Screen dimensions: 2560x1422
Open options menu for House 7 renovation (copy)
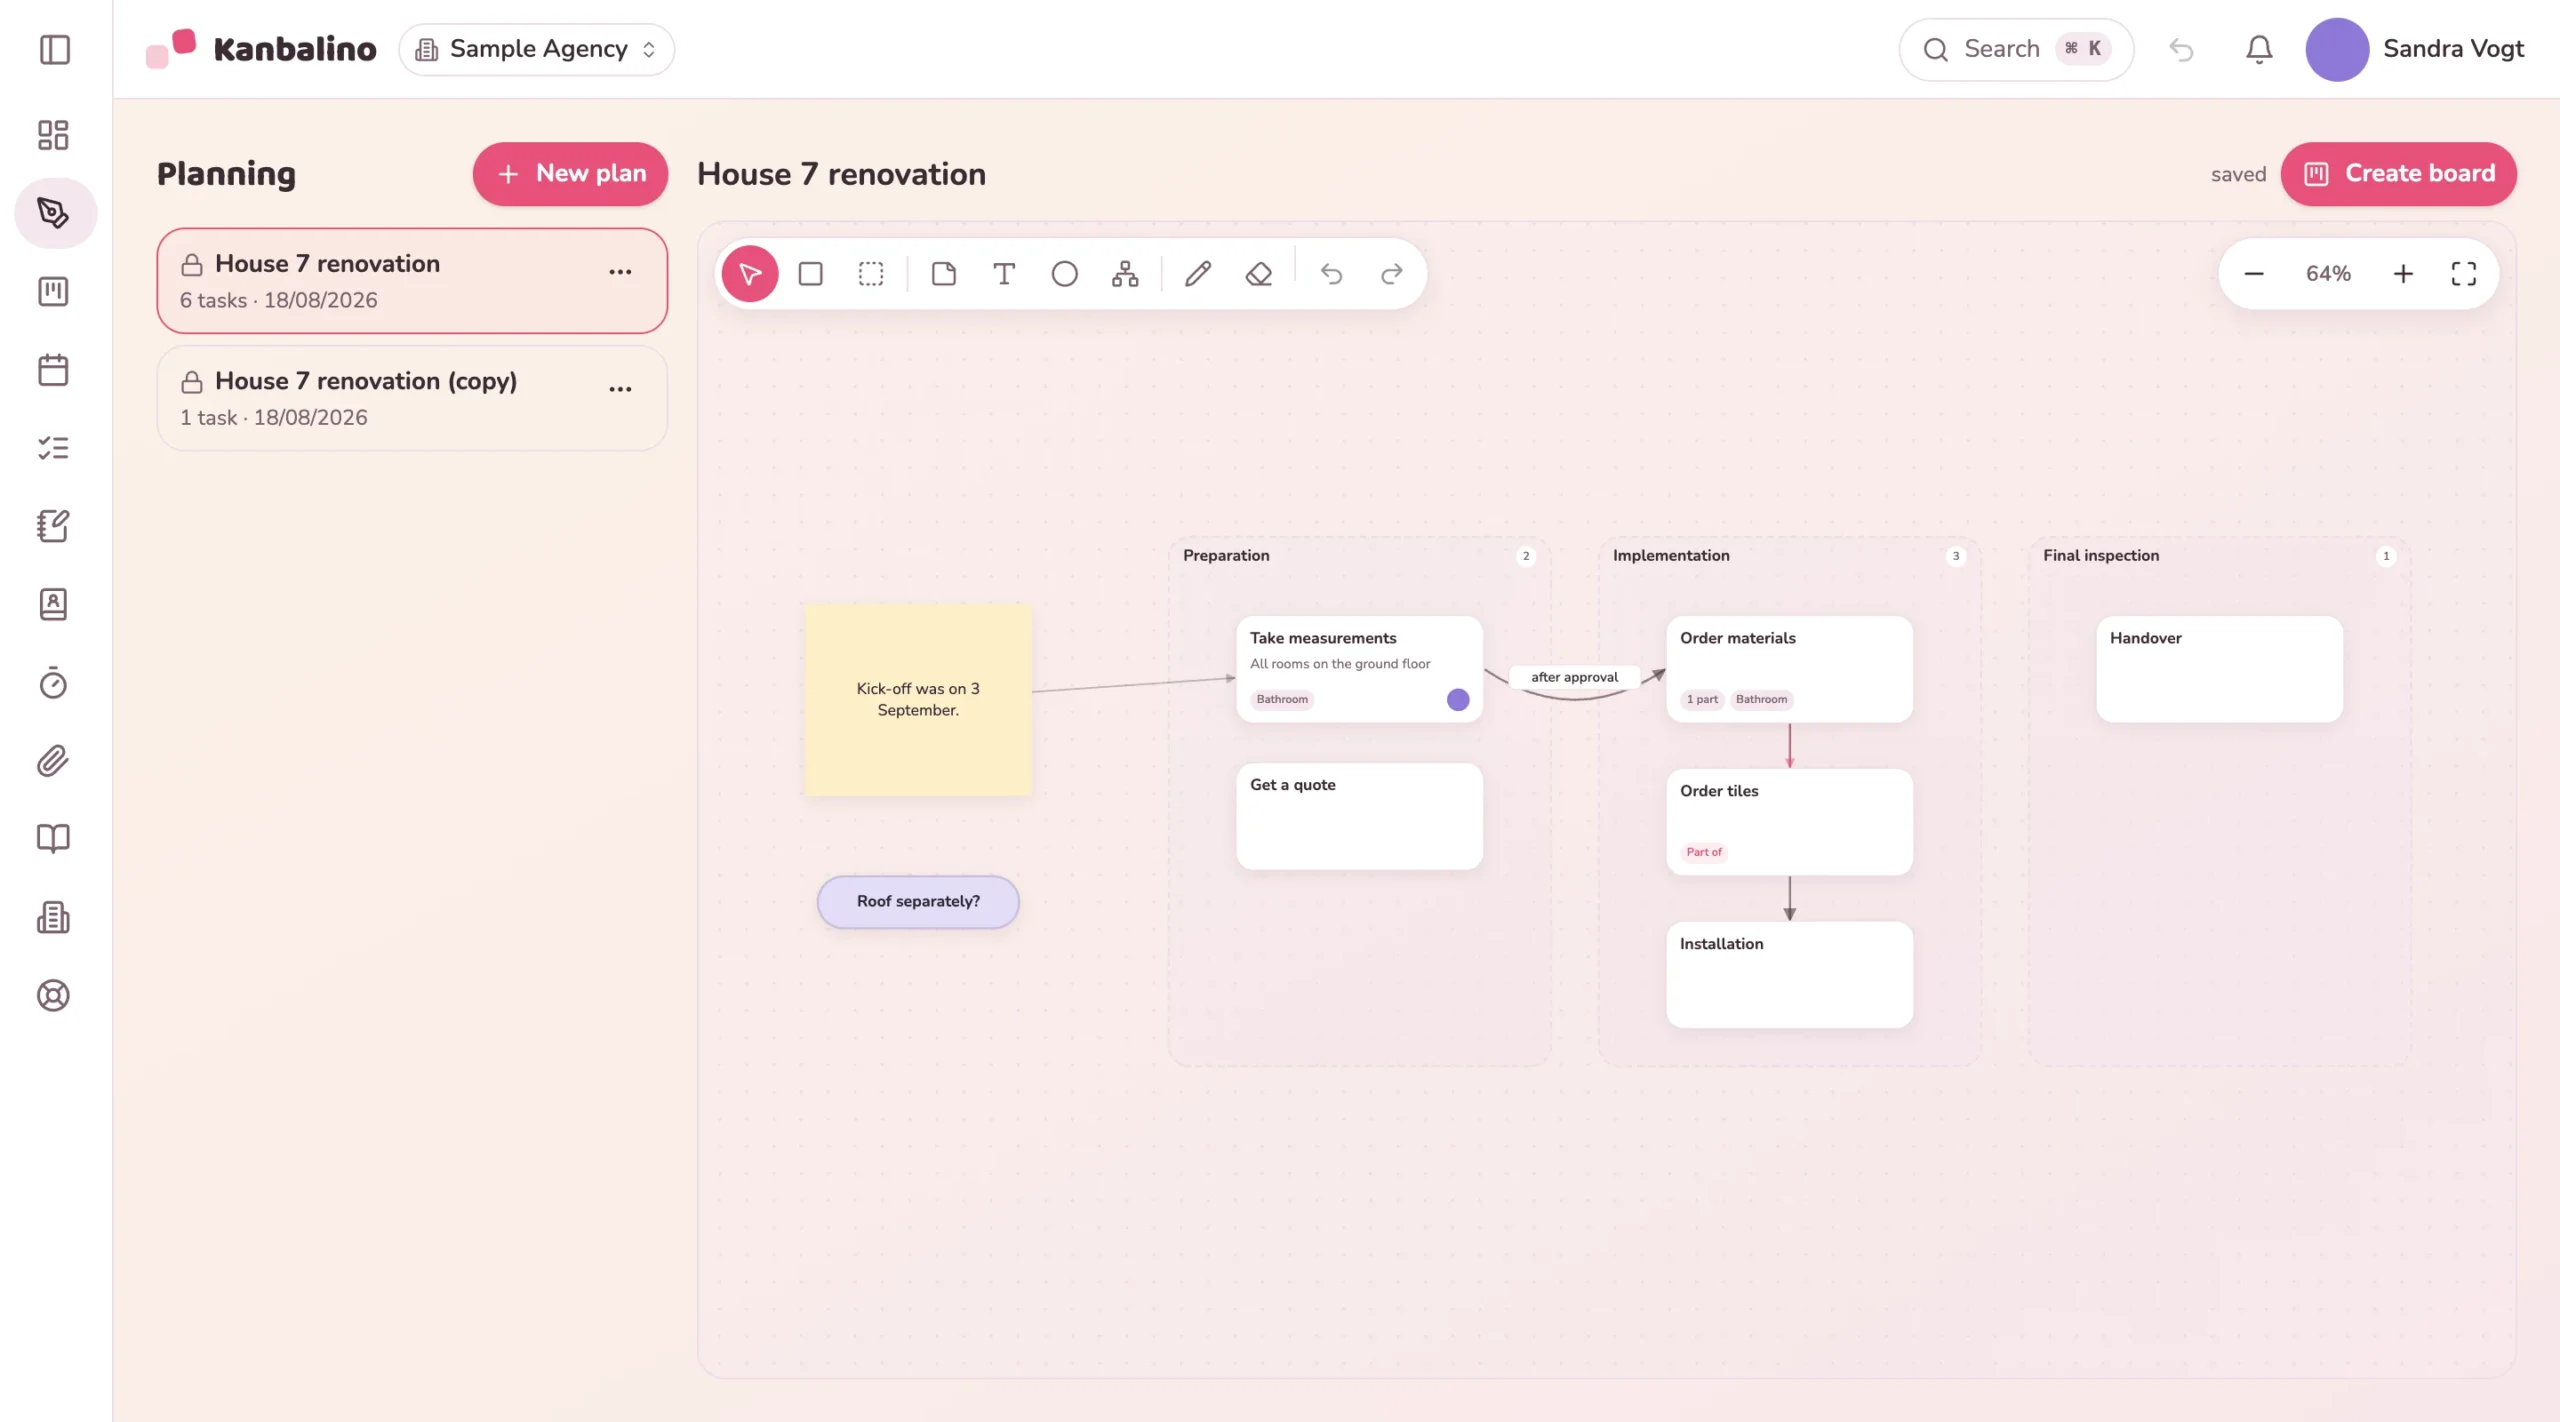coord(620,389)
